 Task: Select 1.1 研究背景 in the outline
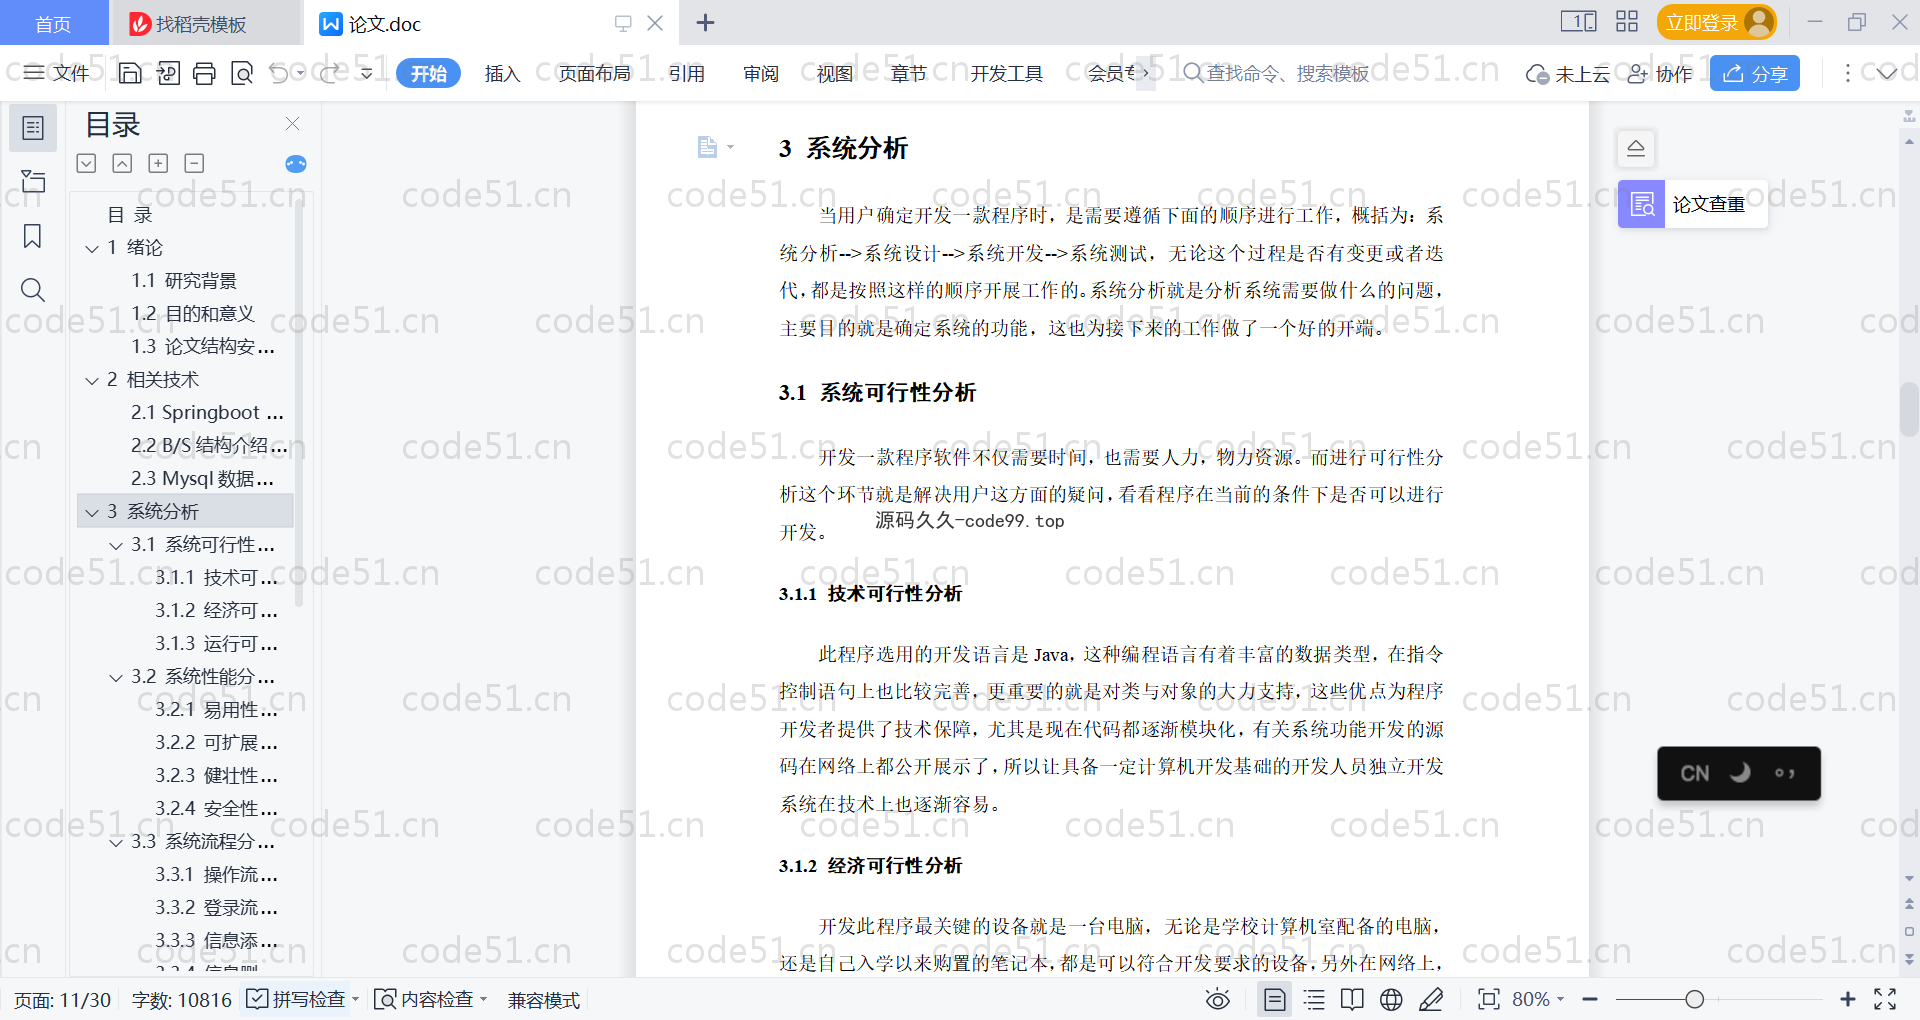(184, 281)
